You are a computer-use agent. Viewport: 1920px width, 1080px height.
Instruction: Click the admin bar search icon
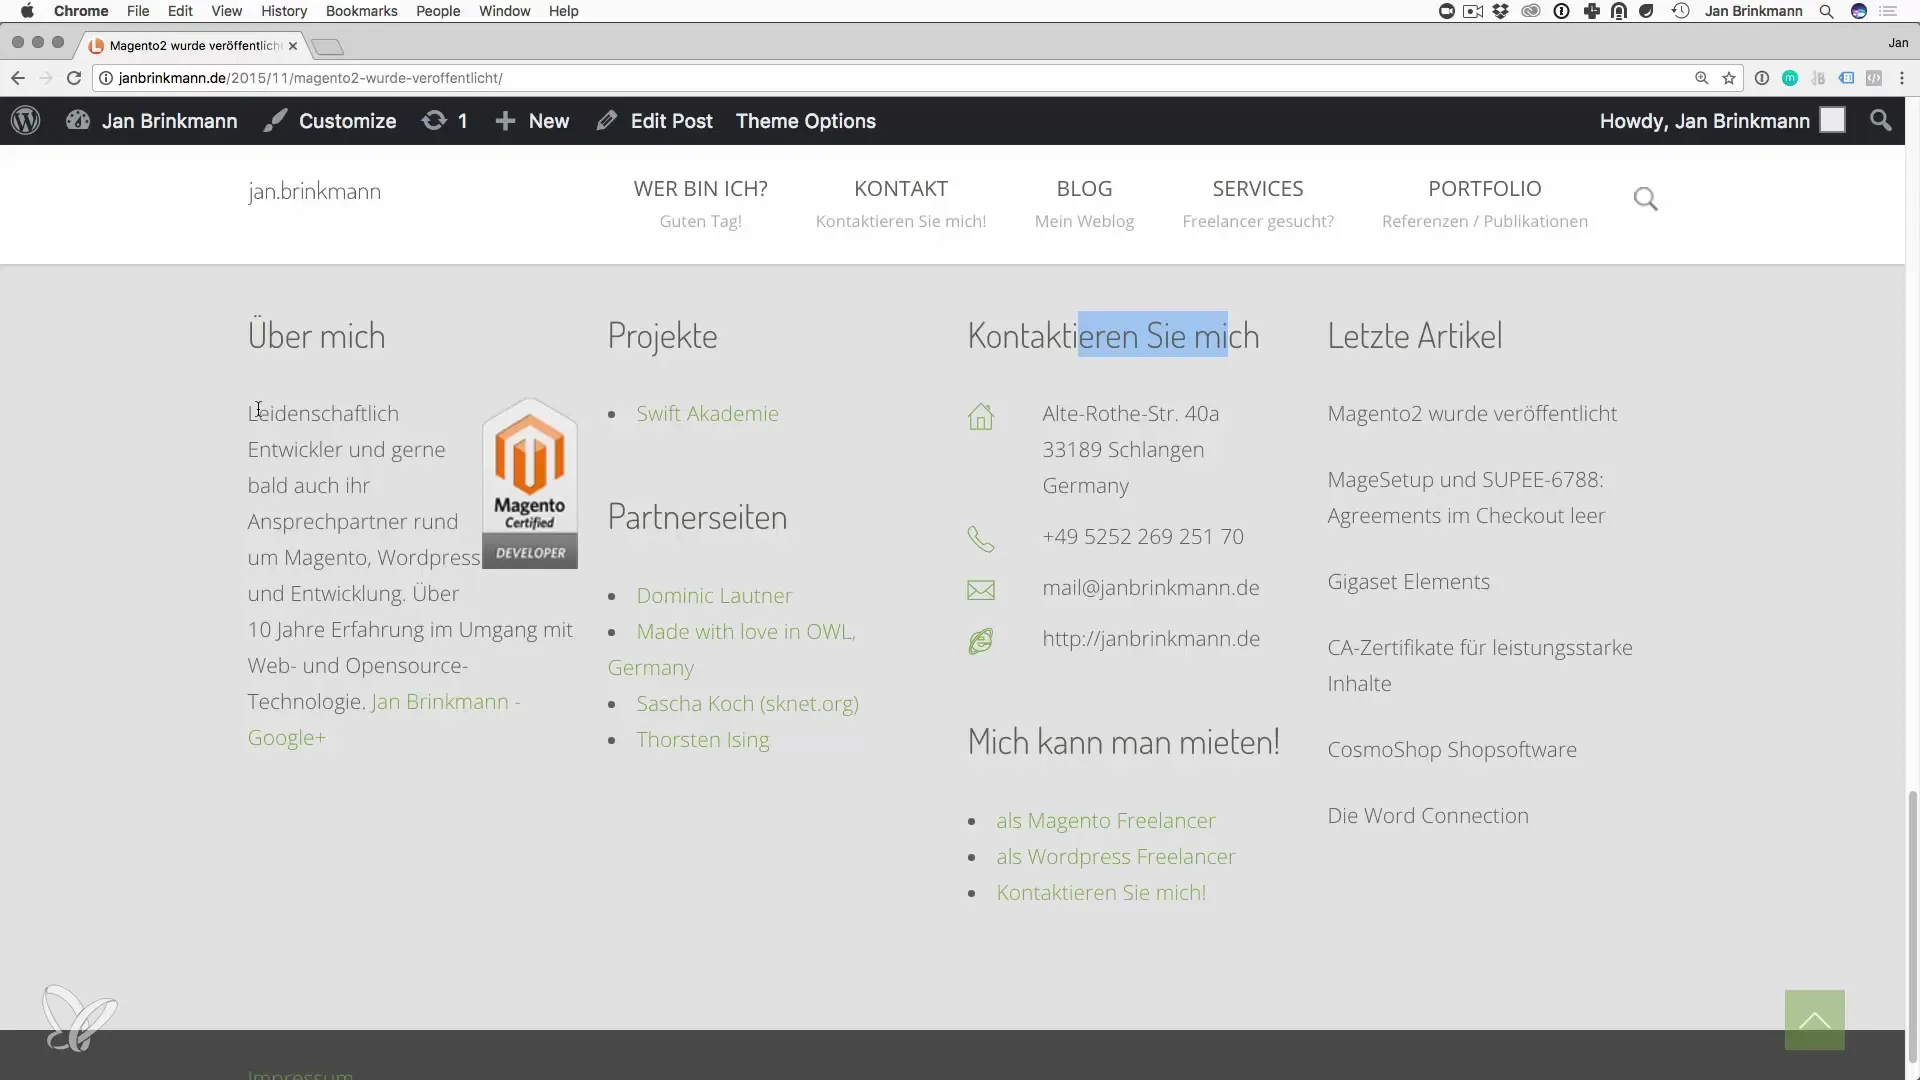point(1880,121)
